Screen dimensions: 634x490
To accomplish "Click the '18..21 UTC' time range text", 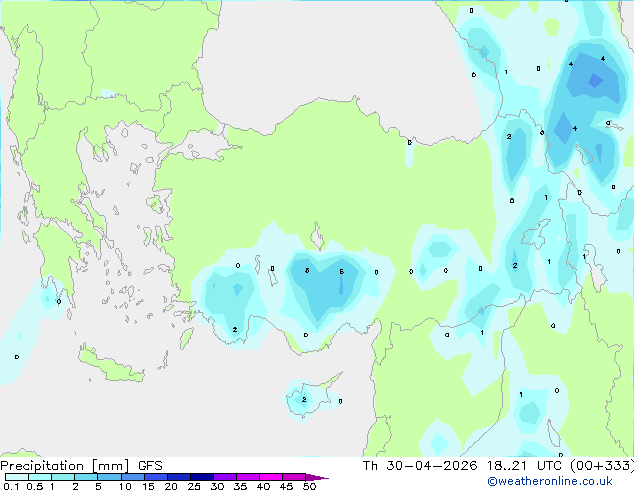I will click(524, 466).
